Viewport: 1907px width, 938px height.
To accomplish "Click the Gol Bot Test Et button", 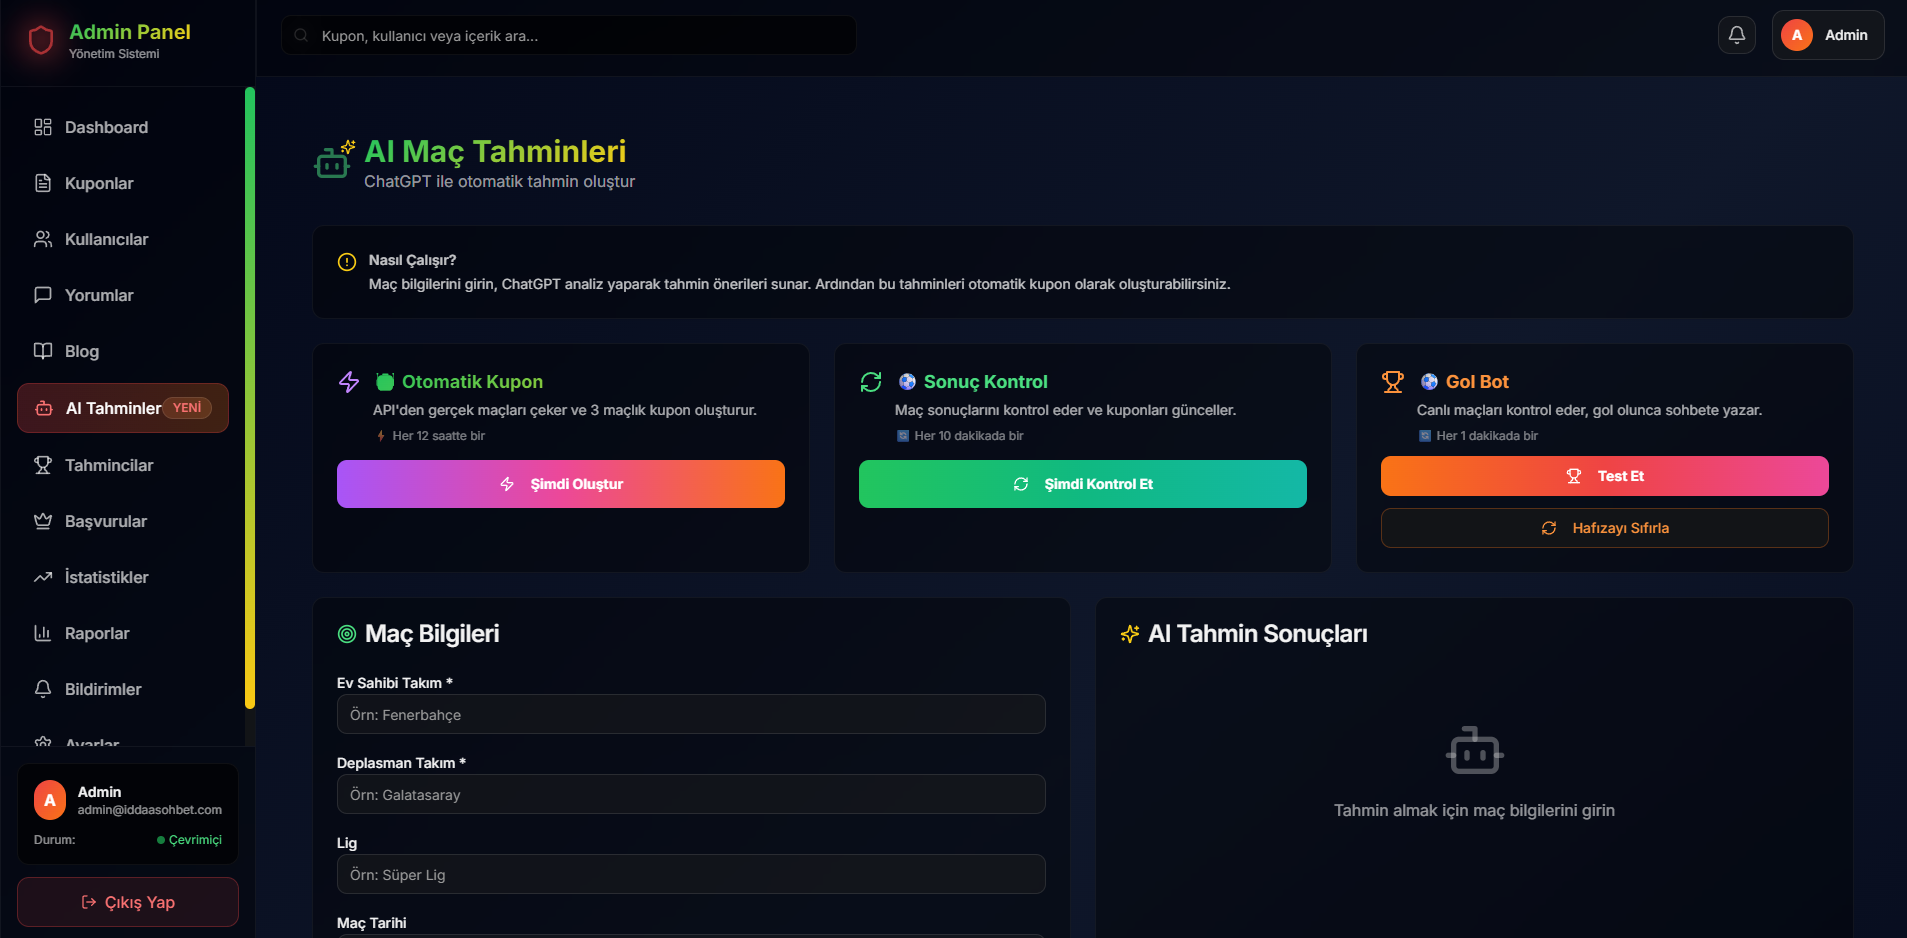I will point(1604,476).
